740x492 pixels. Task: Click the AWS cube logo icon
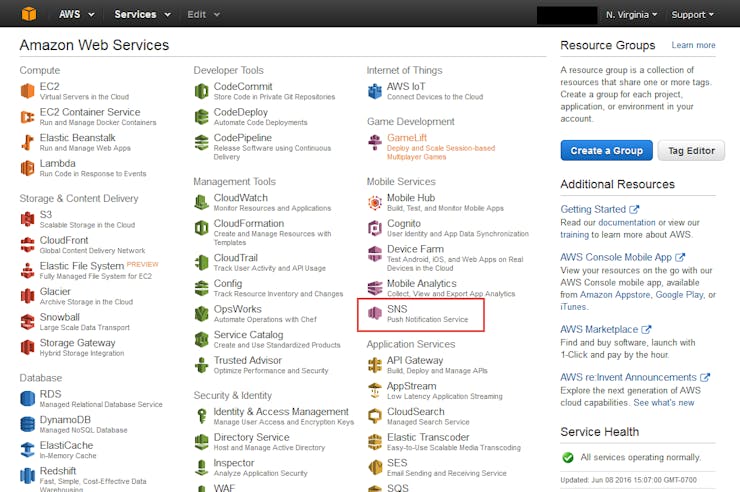[x=29, y=14]
